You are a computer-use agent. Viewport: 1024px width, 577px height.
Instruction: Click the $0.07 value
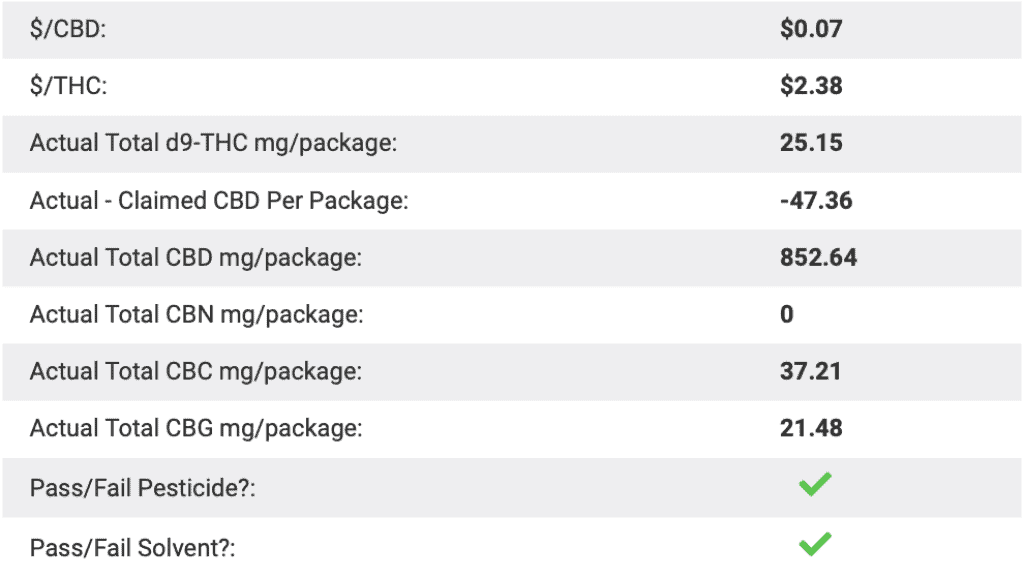(x=811, y=29)
